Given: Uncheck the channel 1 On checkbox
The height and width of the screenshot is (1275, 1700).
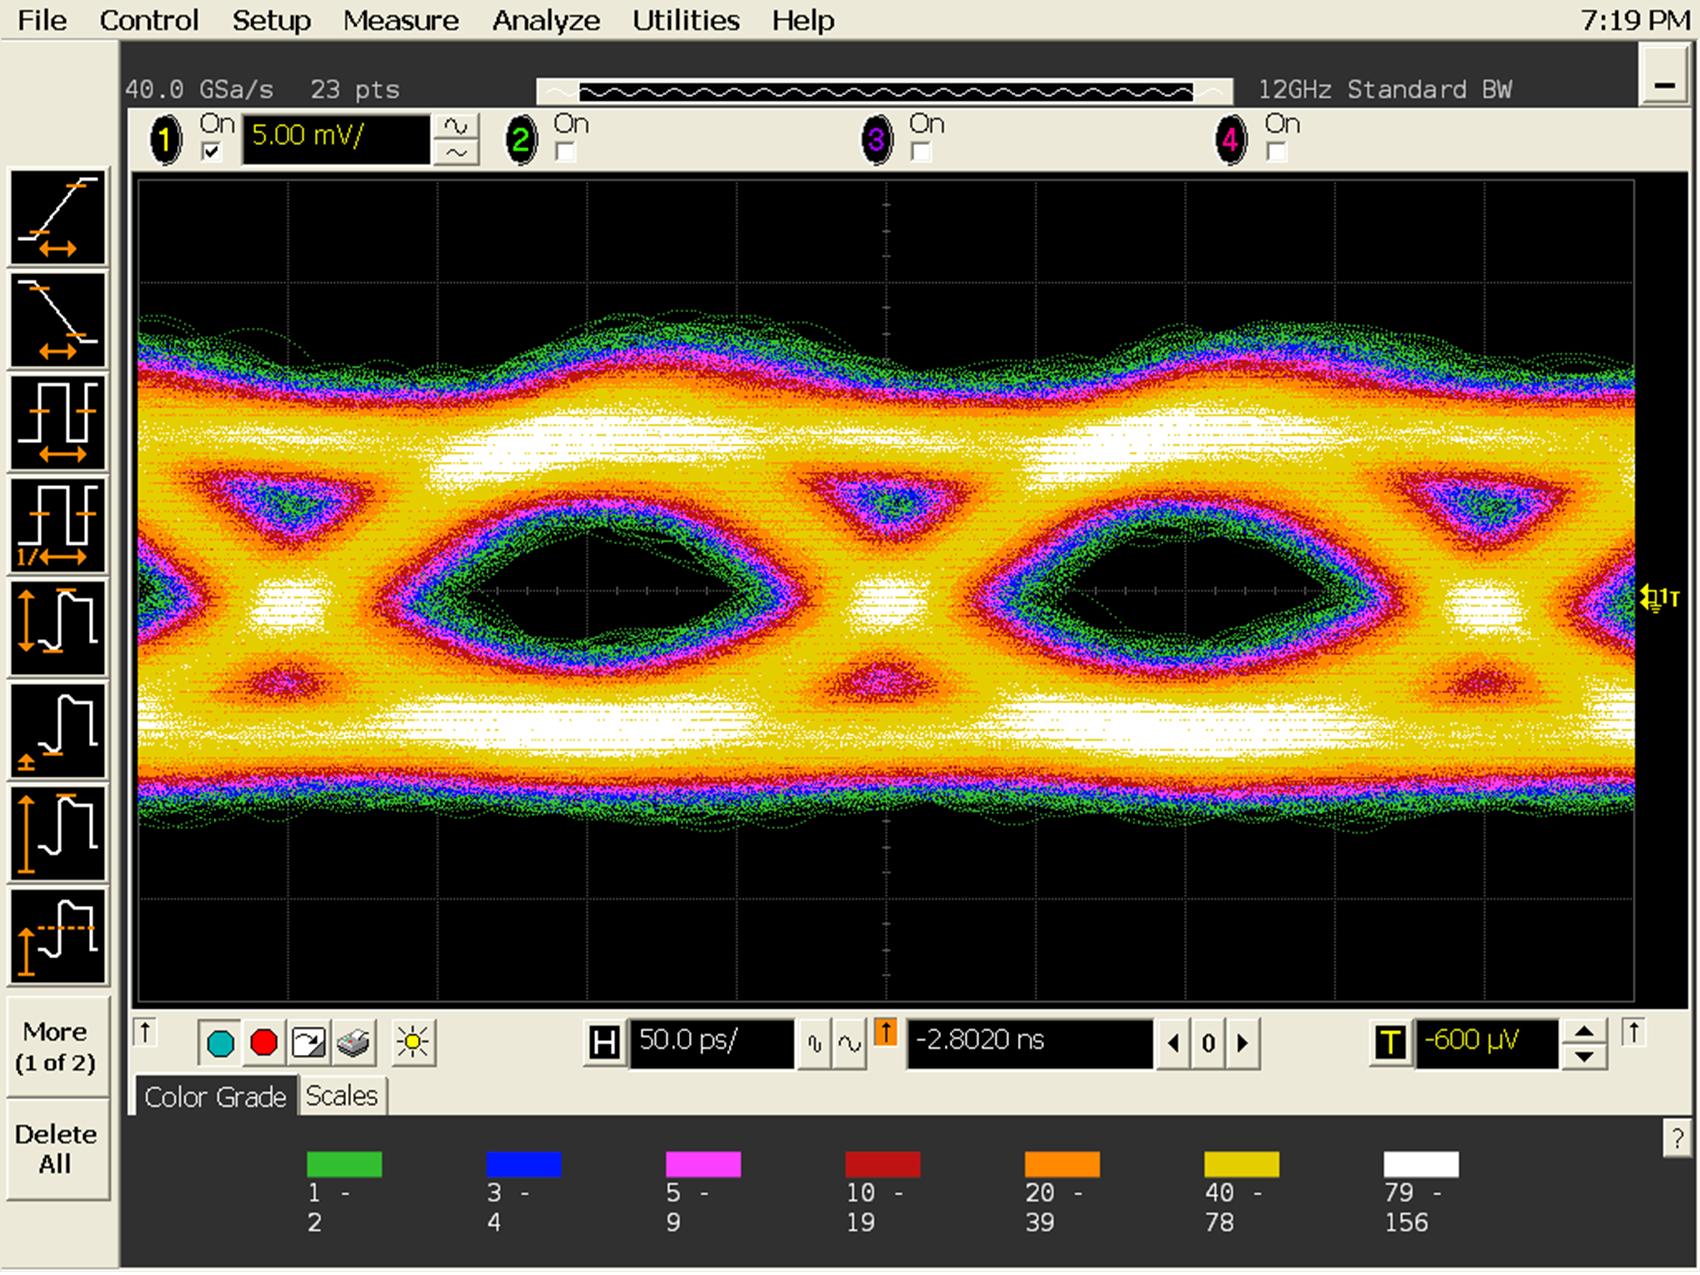Looking at the screenshot, I should [x=211, y=152].
